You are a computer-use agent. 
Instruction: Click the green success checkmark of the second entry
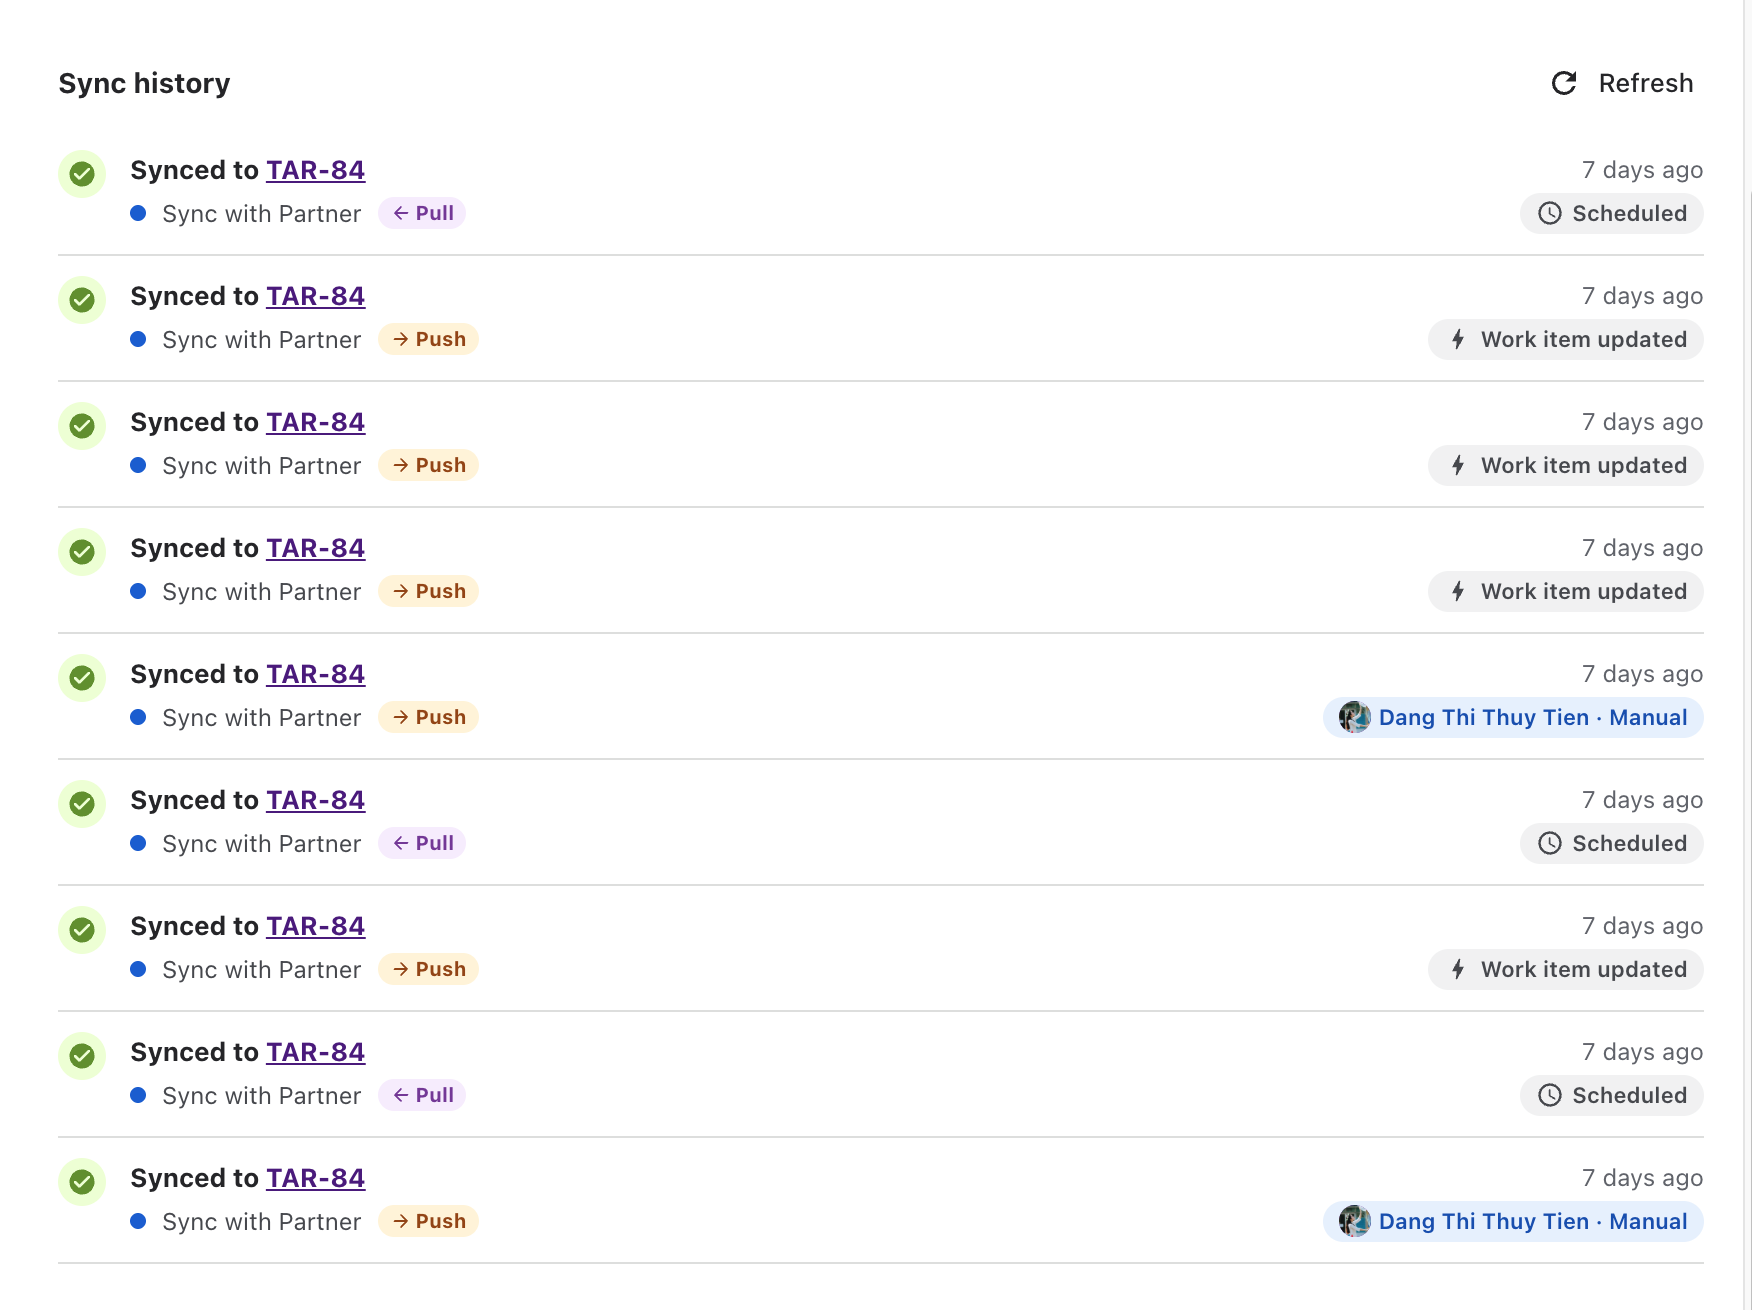click(82, 300)
